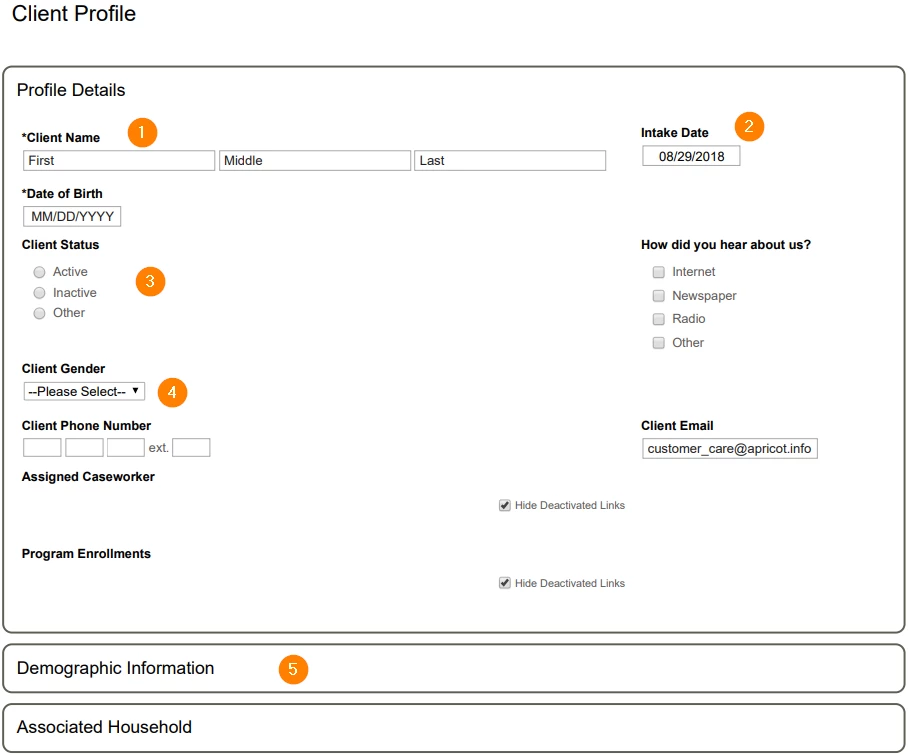910x755 pixels.
Task: Click the phone area code box
Action: click(42, 447)
